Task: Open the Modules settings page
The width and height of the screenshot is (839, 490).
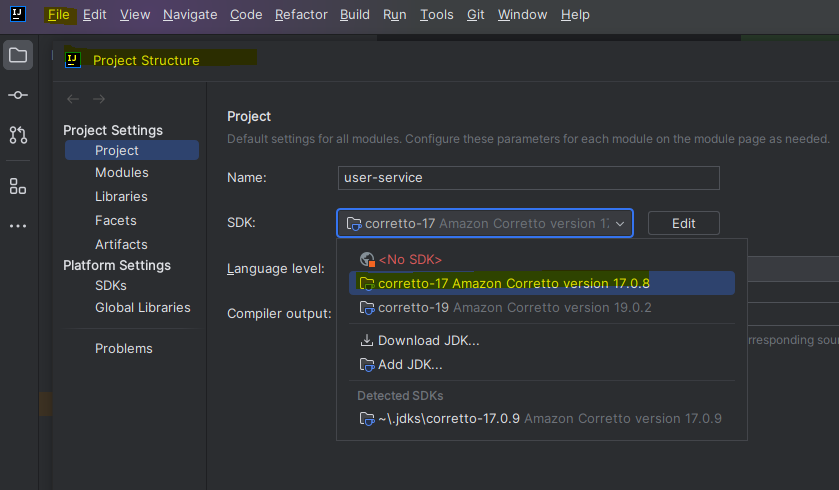Action: (x=121, y=172)
